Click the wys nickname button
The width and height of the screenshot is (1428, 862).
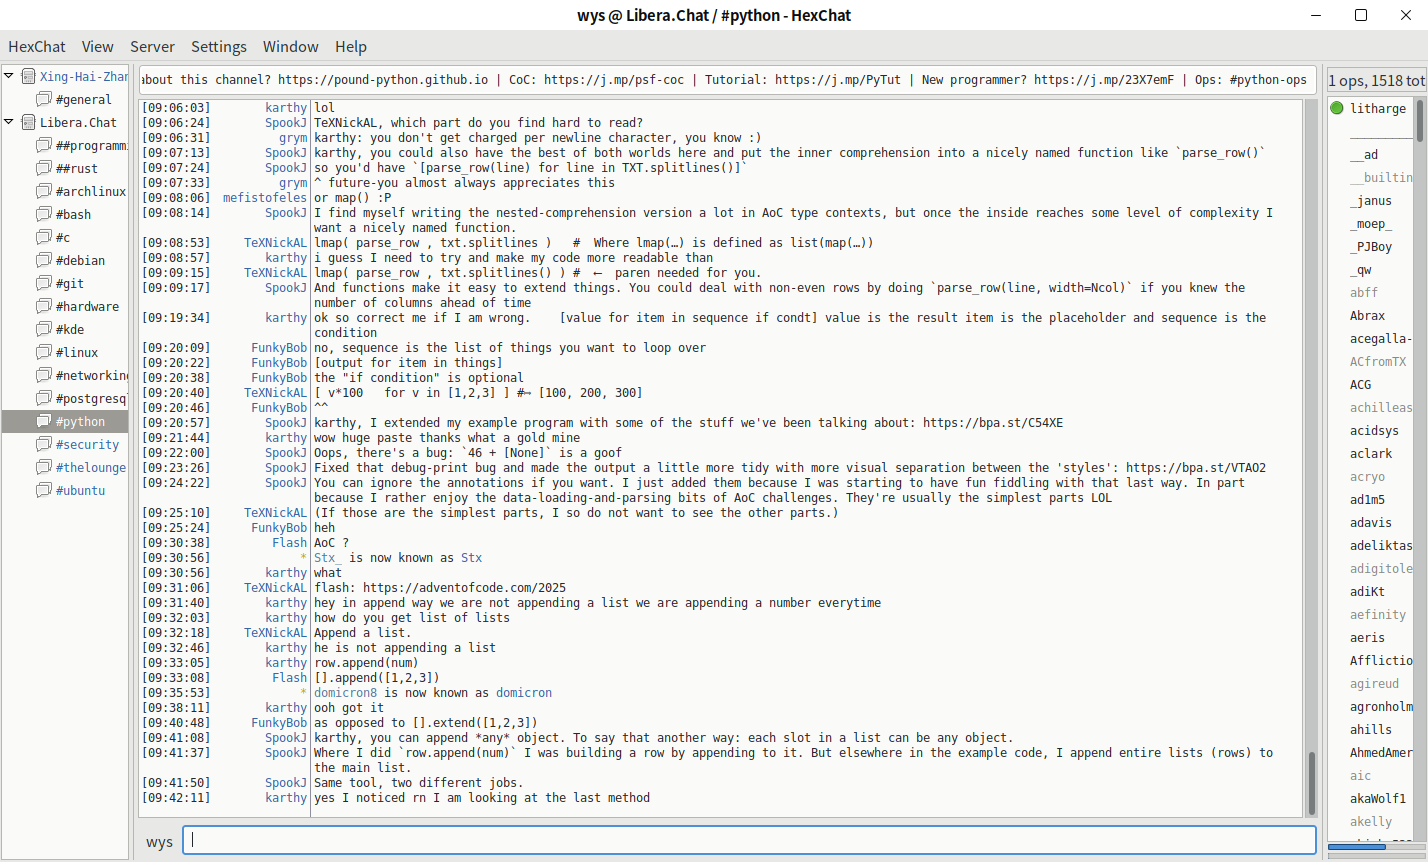159,842
